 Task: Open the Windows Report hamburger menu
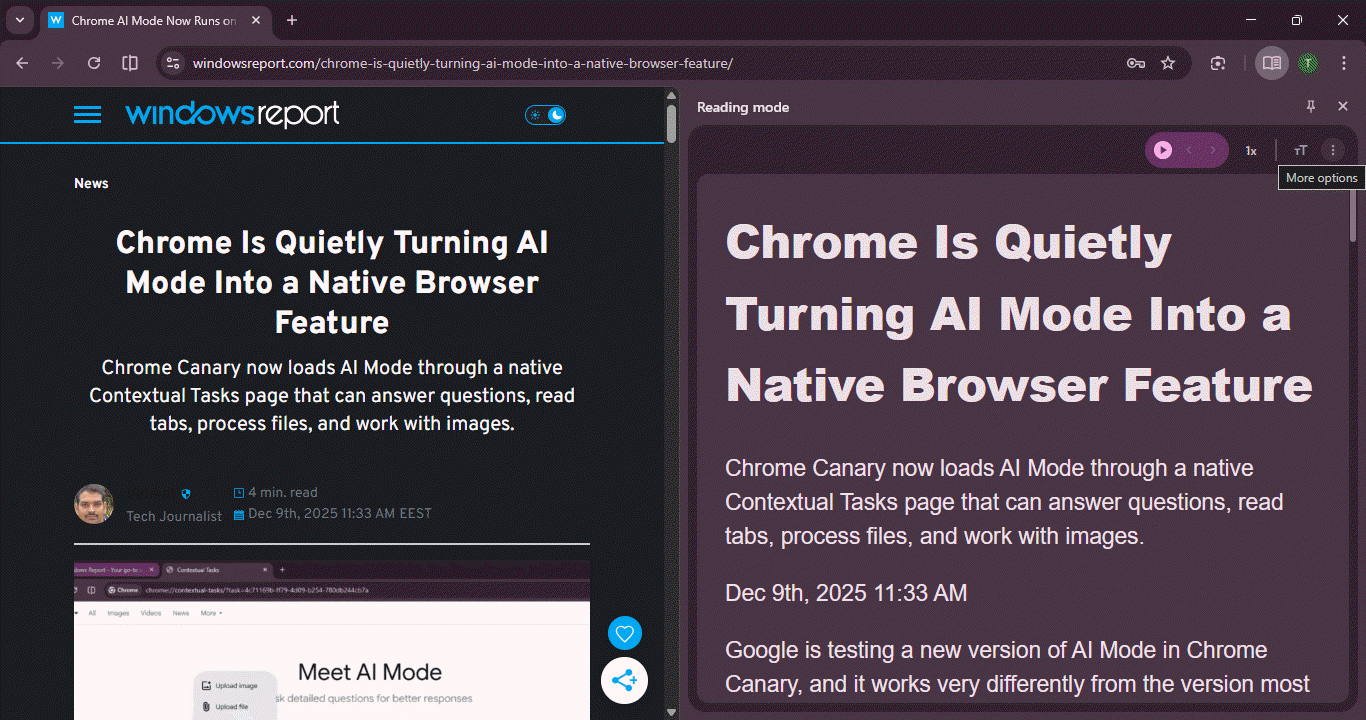88,115
